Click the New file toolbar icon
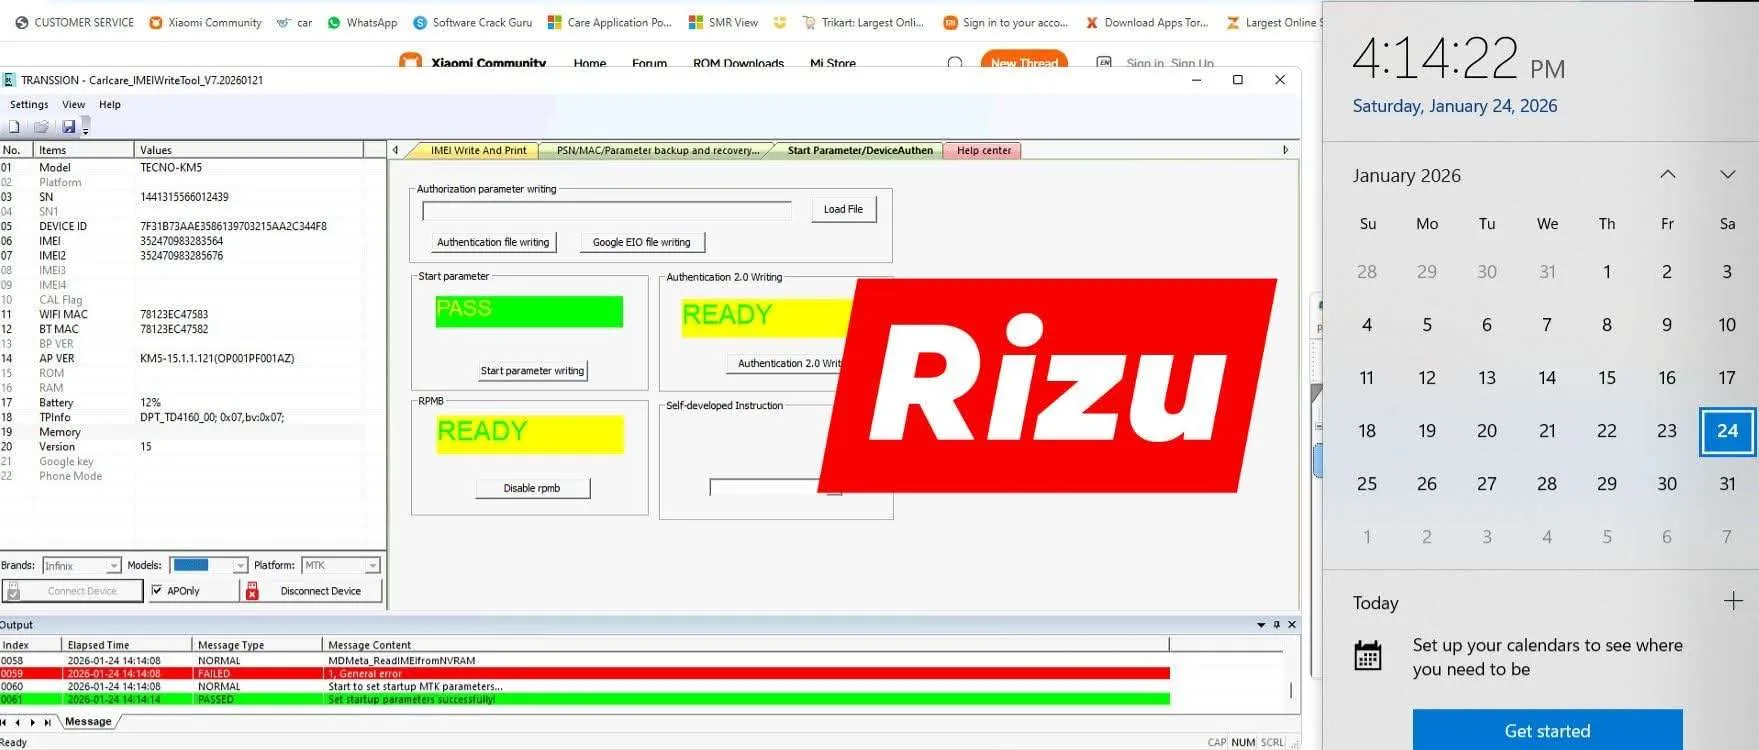The height and width of the screenshot is (750, 1759). [14, 127]
